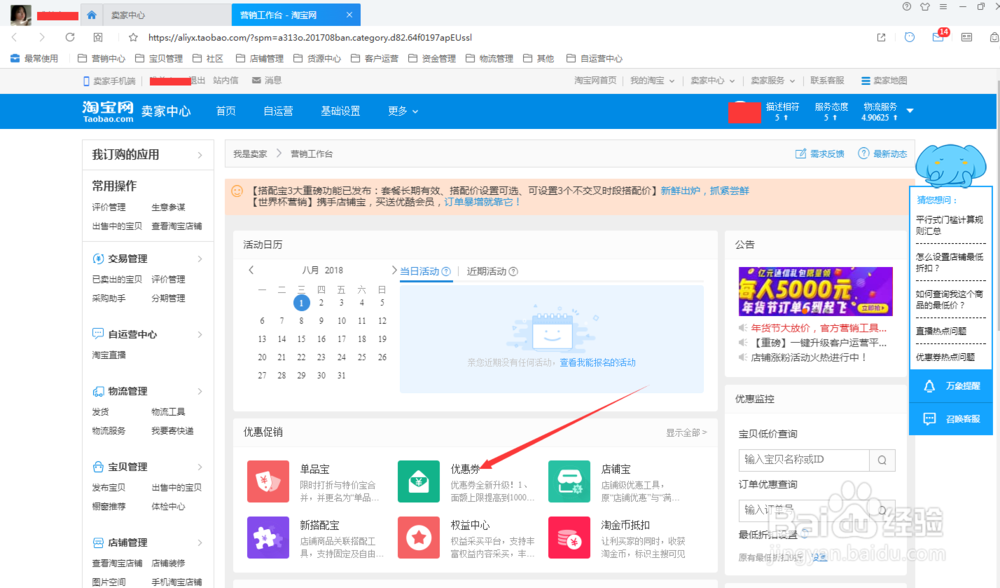Click the Taobao 淘宝网 logo
Viewport: 1000px width, 588px height.
(108, 111)
